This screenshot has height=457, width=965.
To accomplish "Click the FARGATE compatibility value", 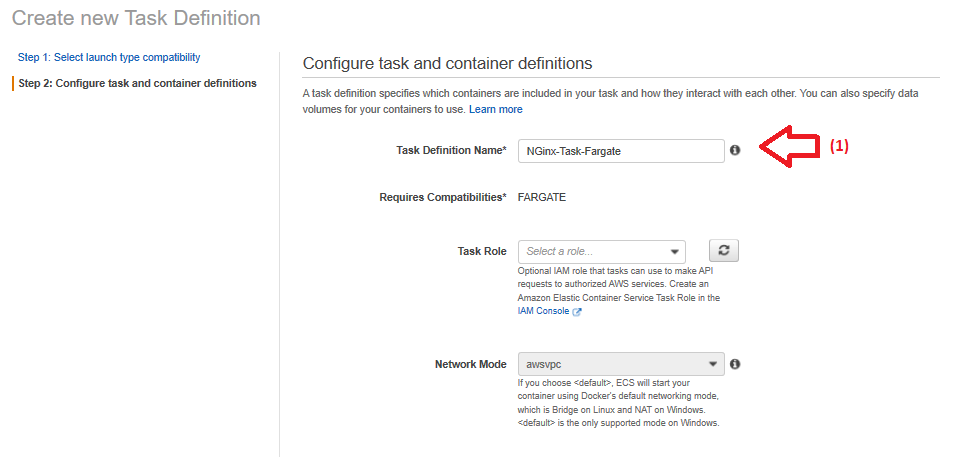I will click(542, 197).
